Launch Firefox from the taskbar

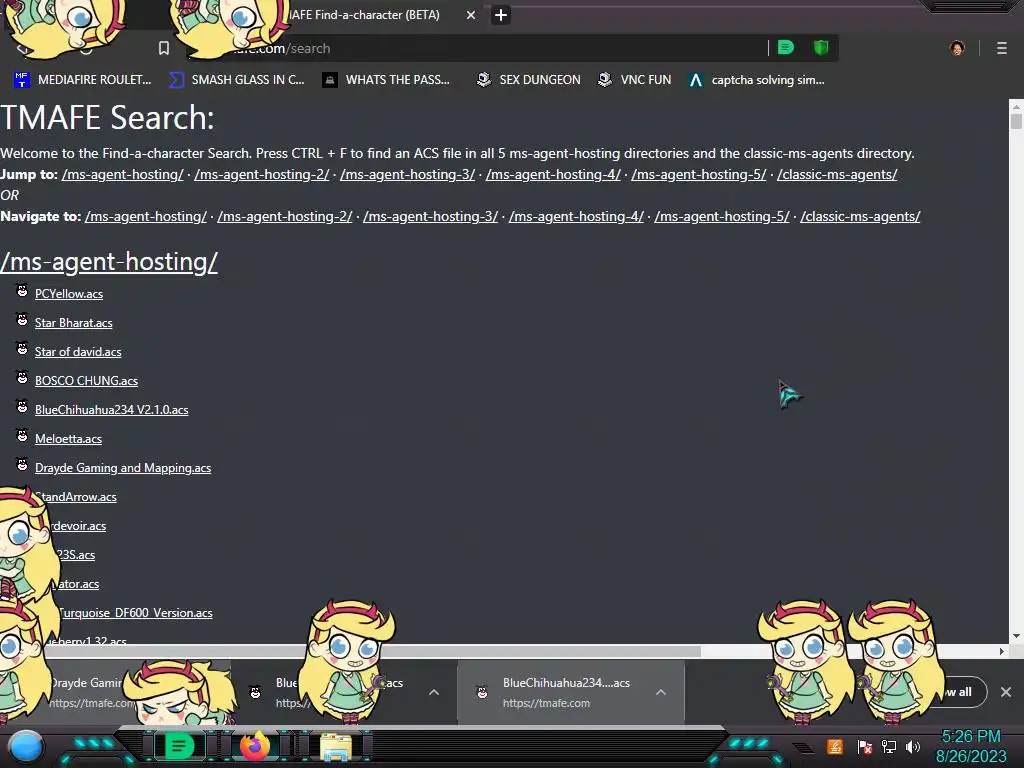click(255, 746)
